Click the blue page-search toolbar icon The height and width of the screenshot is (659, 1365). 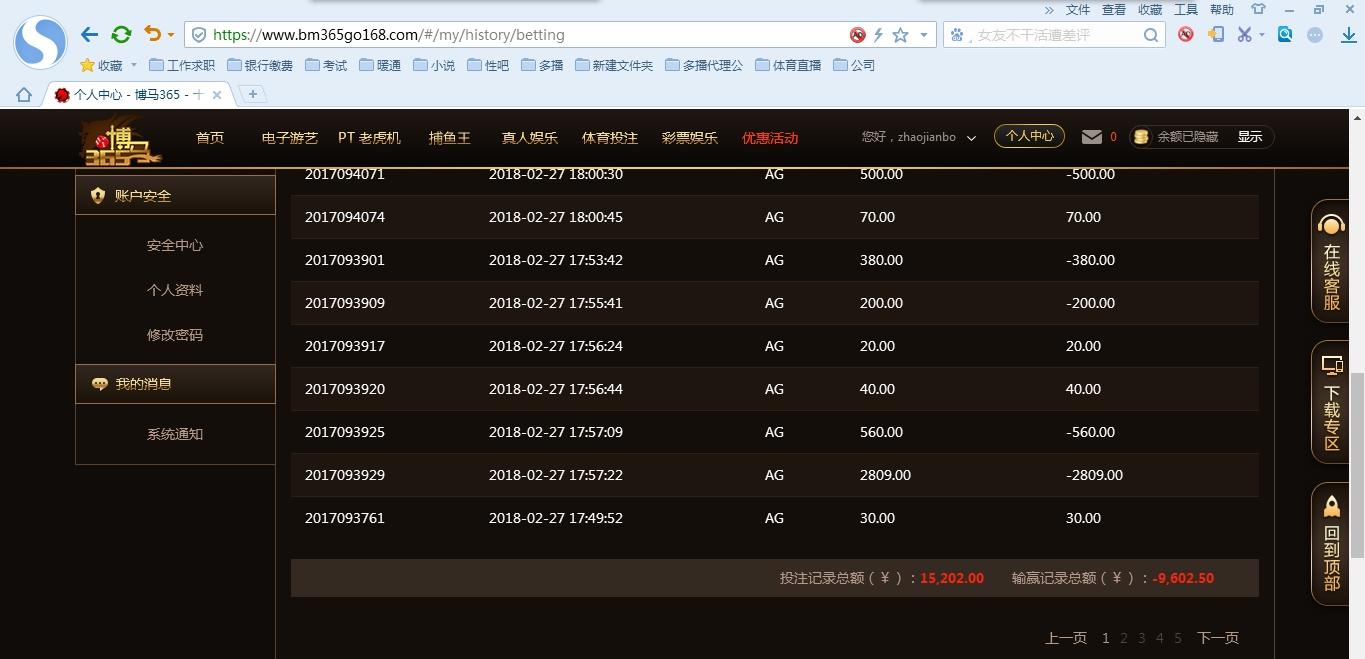(1285, 34)
